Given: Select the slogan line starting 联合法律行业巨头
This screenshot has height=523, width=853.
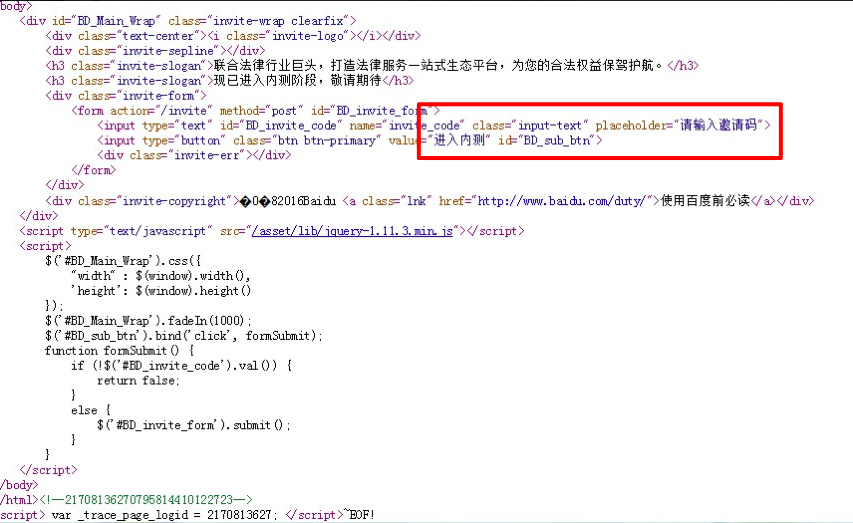Looking at the screenshot, I should pyautogui.click(x=372, y=66).
